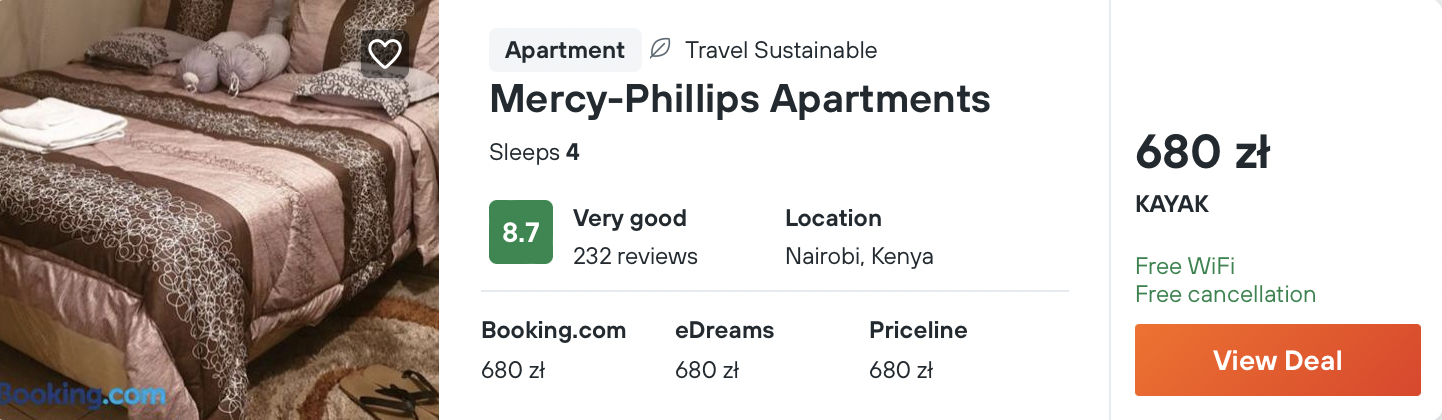This screenshot has height=420, width=1442.
Task: Click the KAYAK provider name
Action: point(1172,204)
